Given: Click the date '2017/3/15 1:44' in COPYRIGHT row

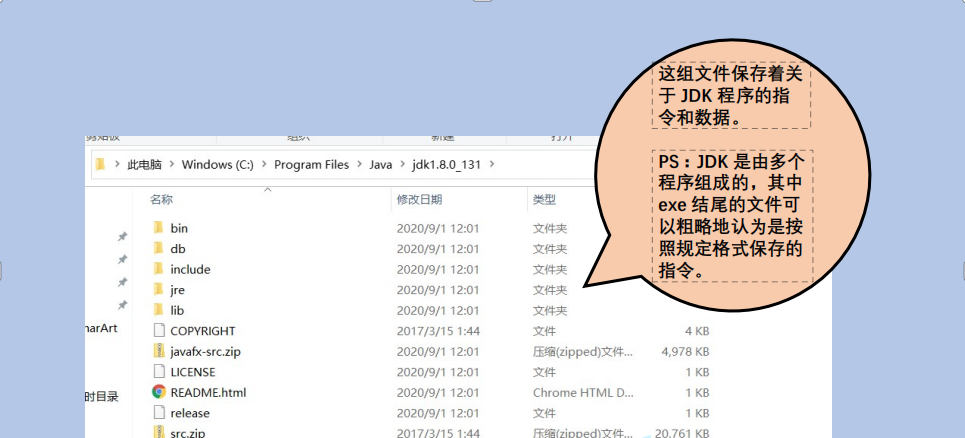Looking at the screenshot, I should pos(438,331).
